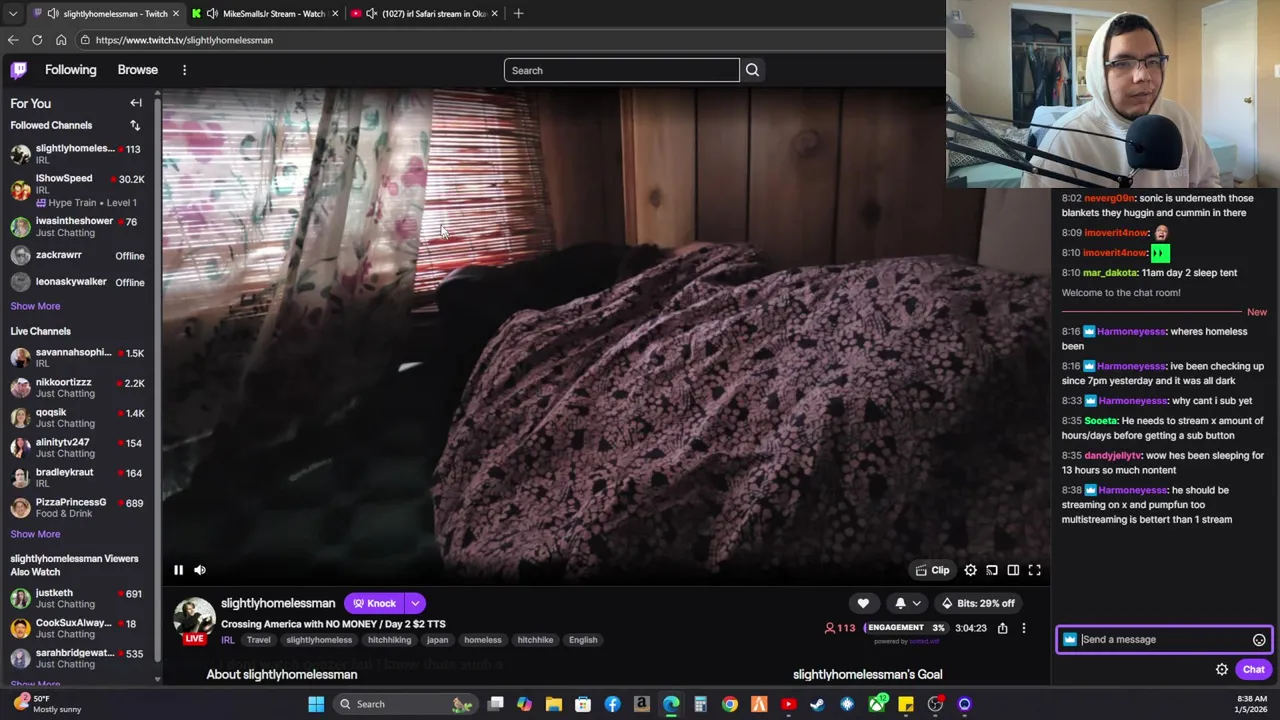Open the dropdown beside the Knock button
This screenshot has height=720, width=1280.
click(415, 603)
